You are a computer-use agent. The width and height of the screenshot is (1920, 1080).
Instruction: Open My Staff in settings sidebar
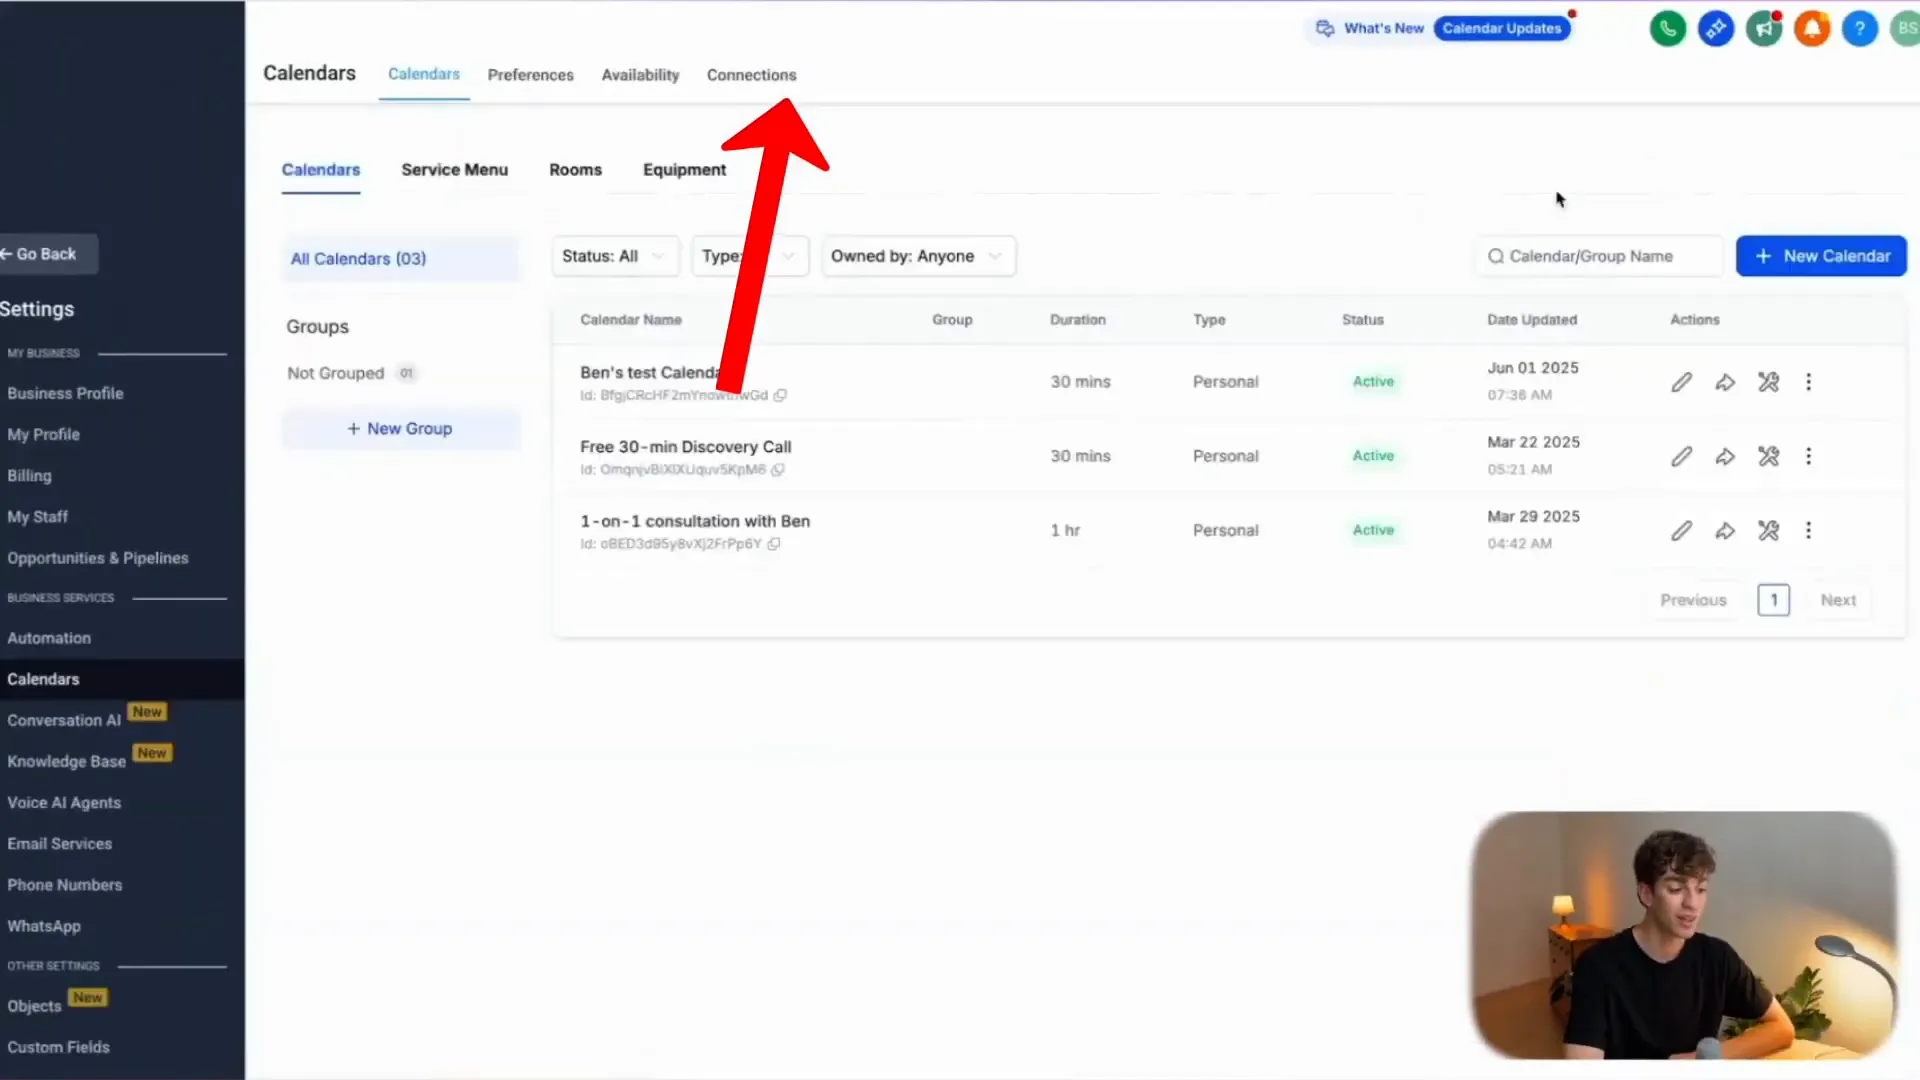(x=37, y=517)
